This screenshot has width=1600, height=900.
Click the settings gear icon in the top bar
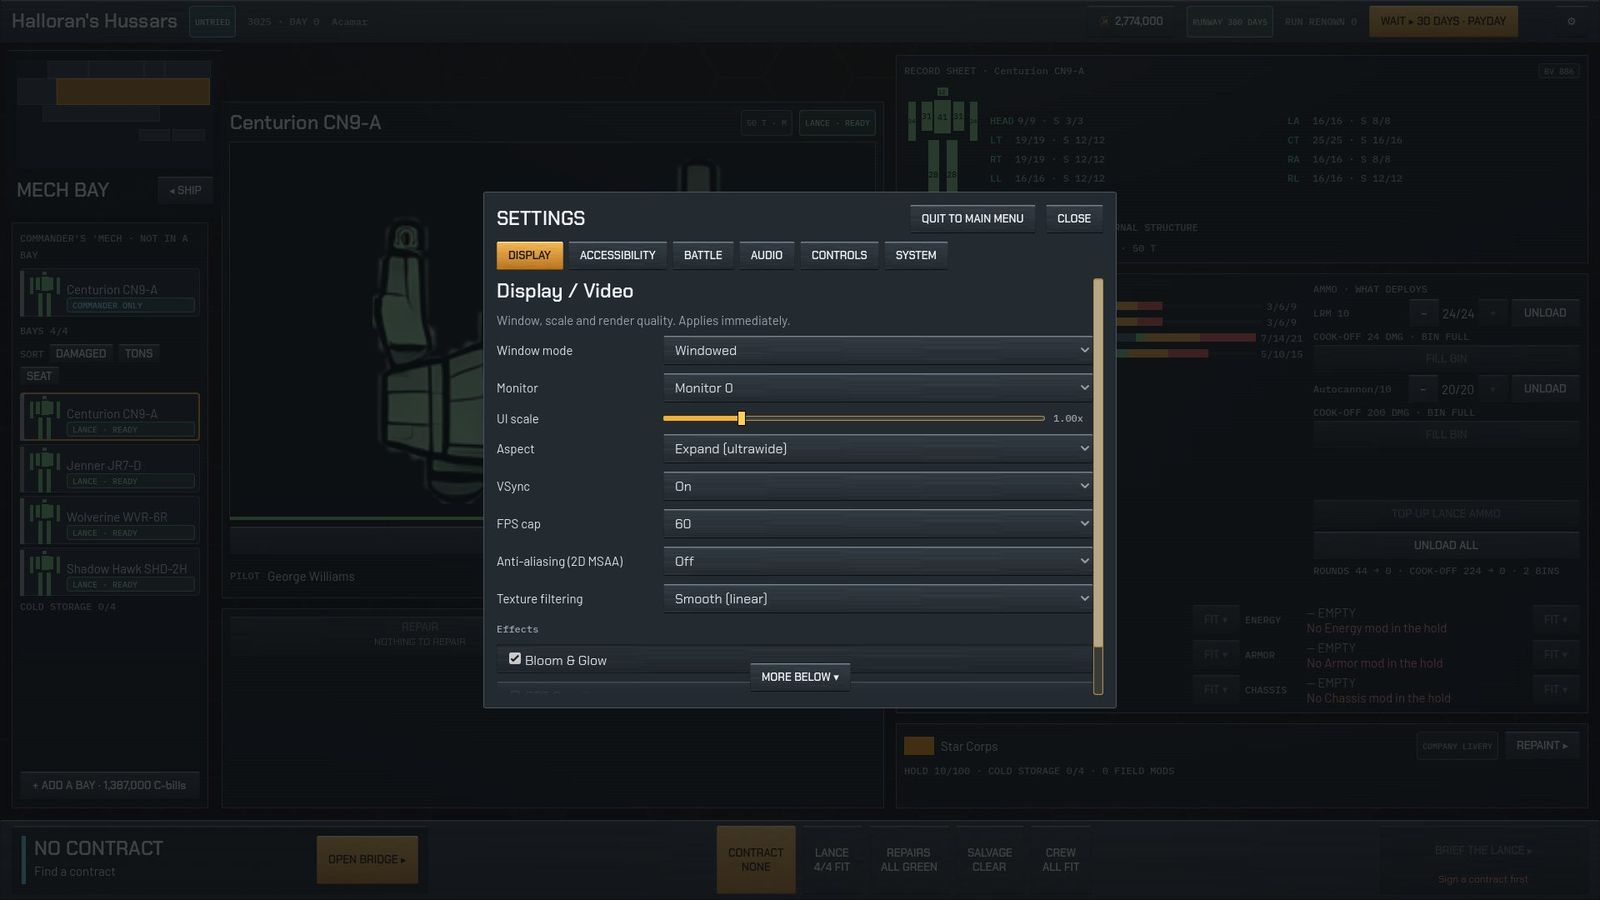tap(1571, 21)
